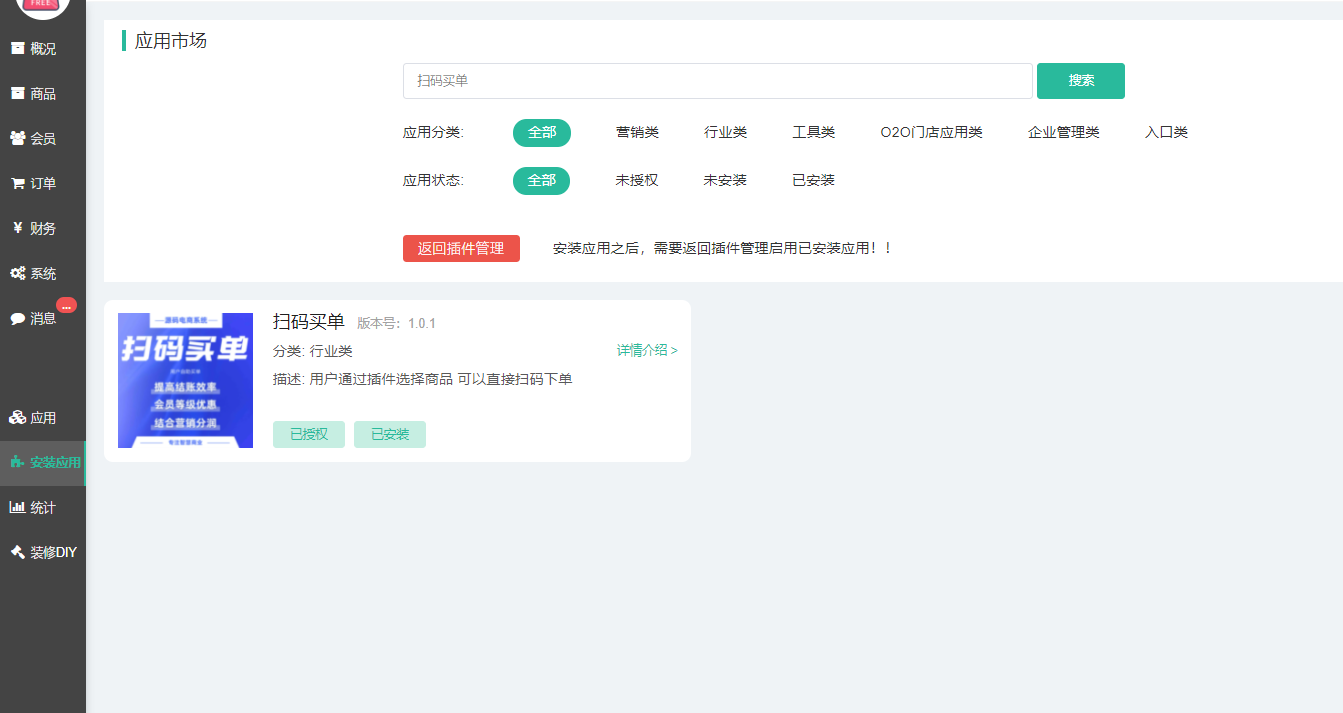This screenshot has height=713, width=1343.
Task: Select 全部 under 应用分类 filter
Action: [x=541, y=133]
